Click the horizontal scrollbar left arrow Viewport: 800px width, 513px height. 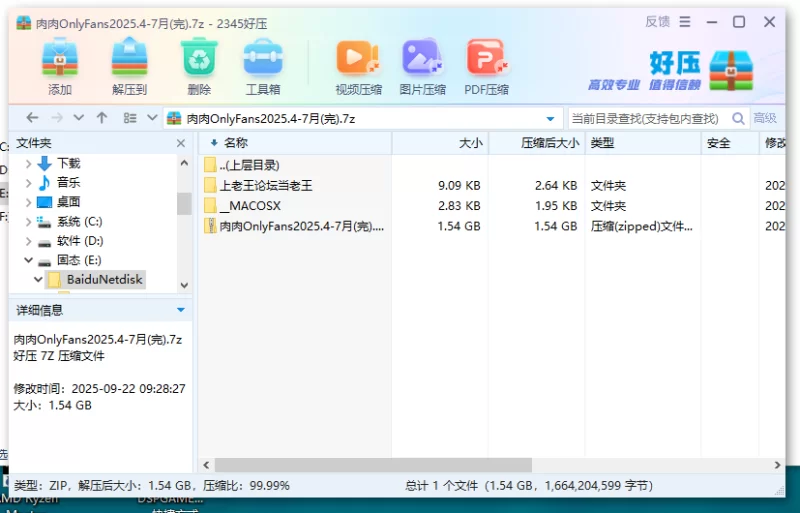click(206, 465)
